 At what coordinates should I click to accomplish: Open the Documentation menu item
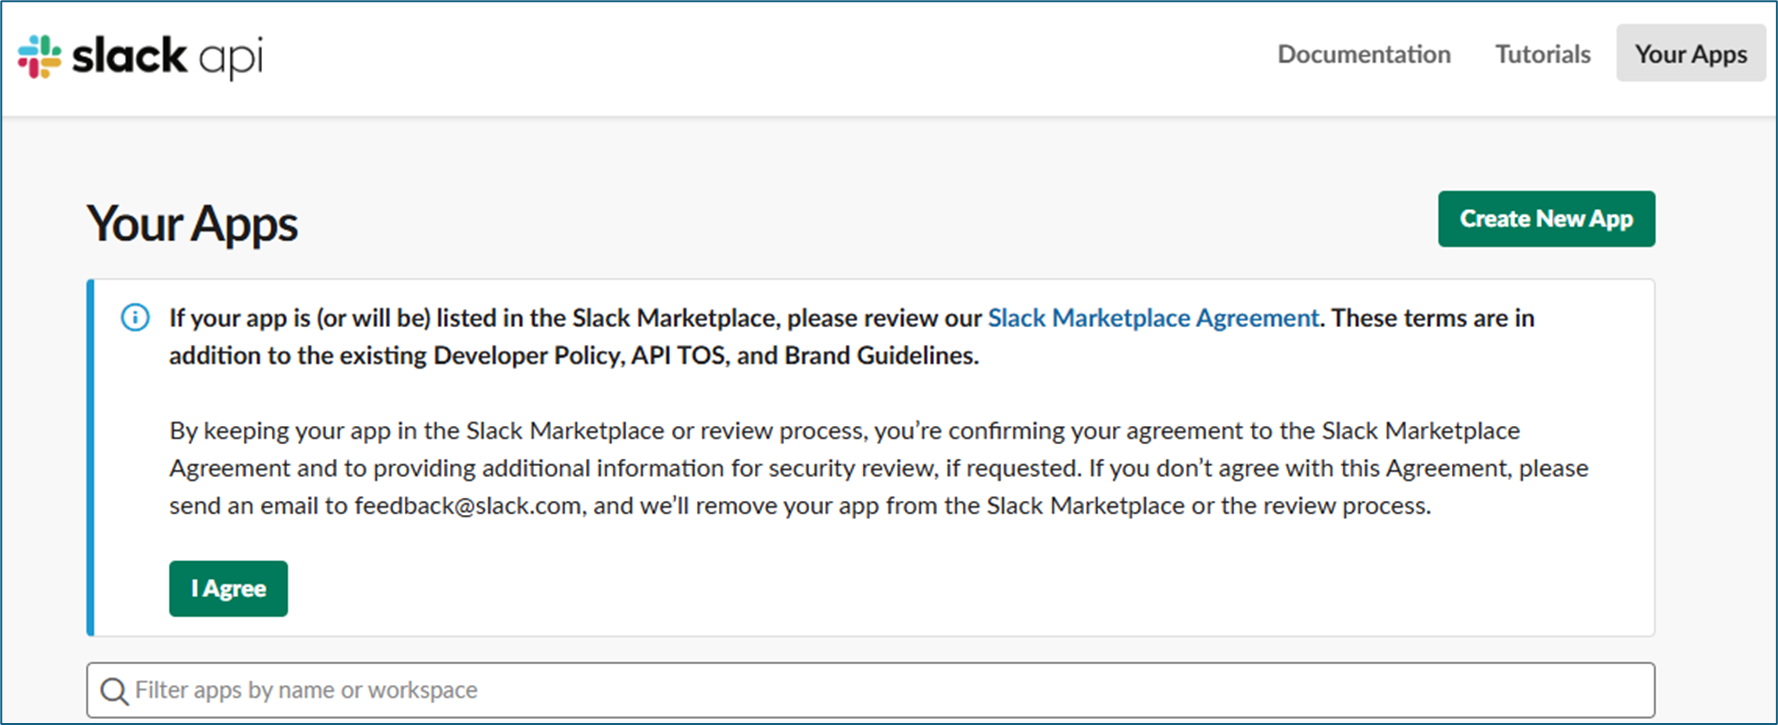point(1363,54)
